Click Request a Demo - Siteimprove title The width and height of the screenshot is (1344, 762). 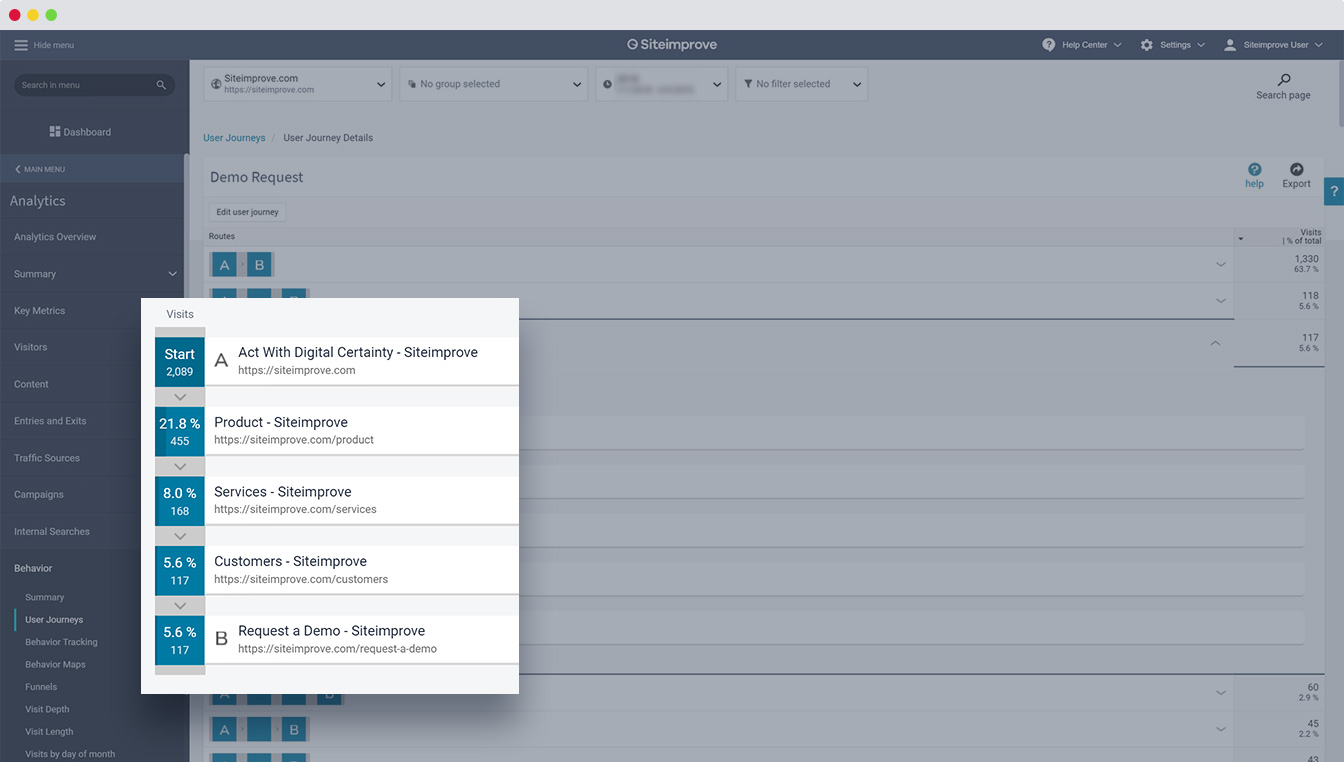(332, 631)
